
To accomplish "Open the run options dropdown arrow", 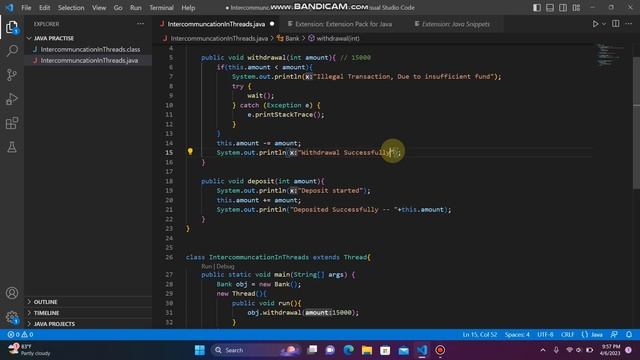I will pos(604,24).
